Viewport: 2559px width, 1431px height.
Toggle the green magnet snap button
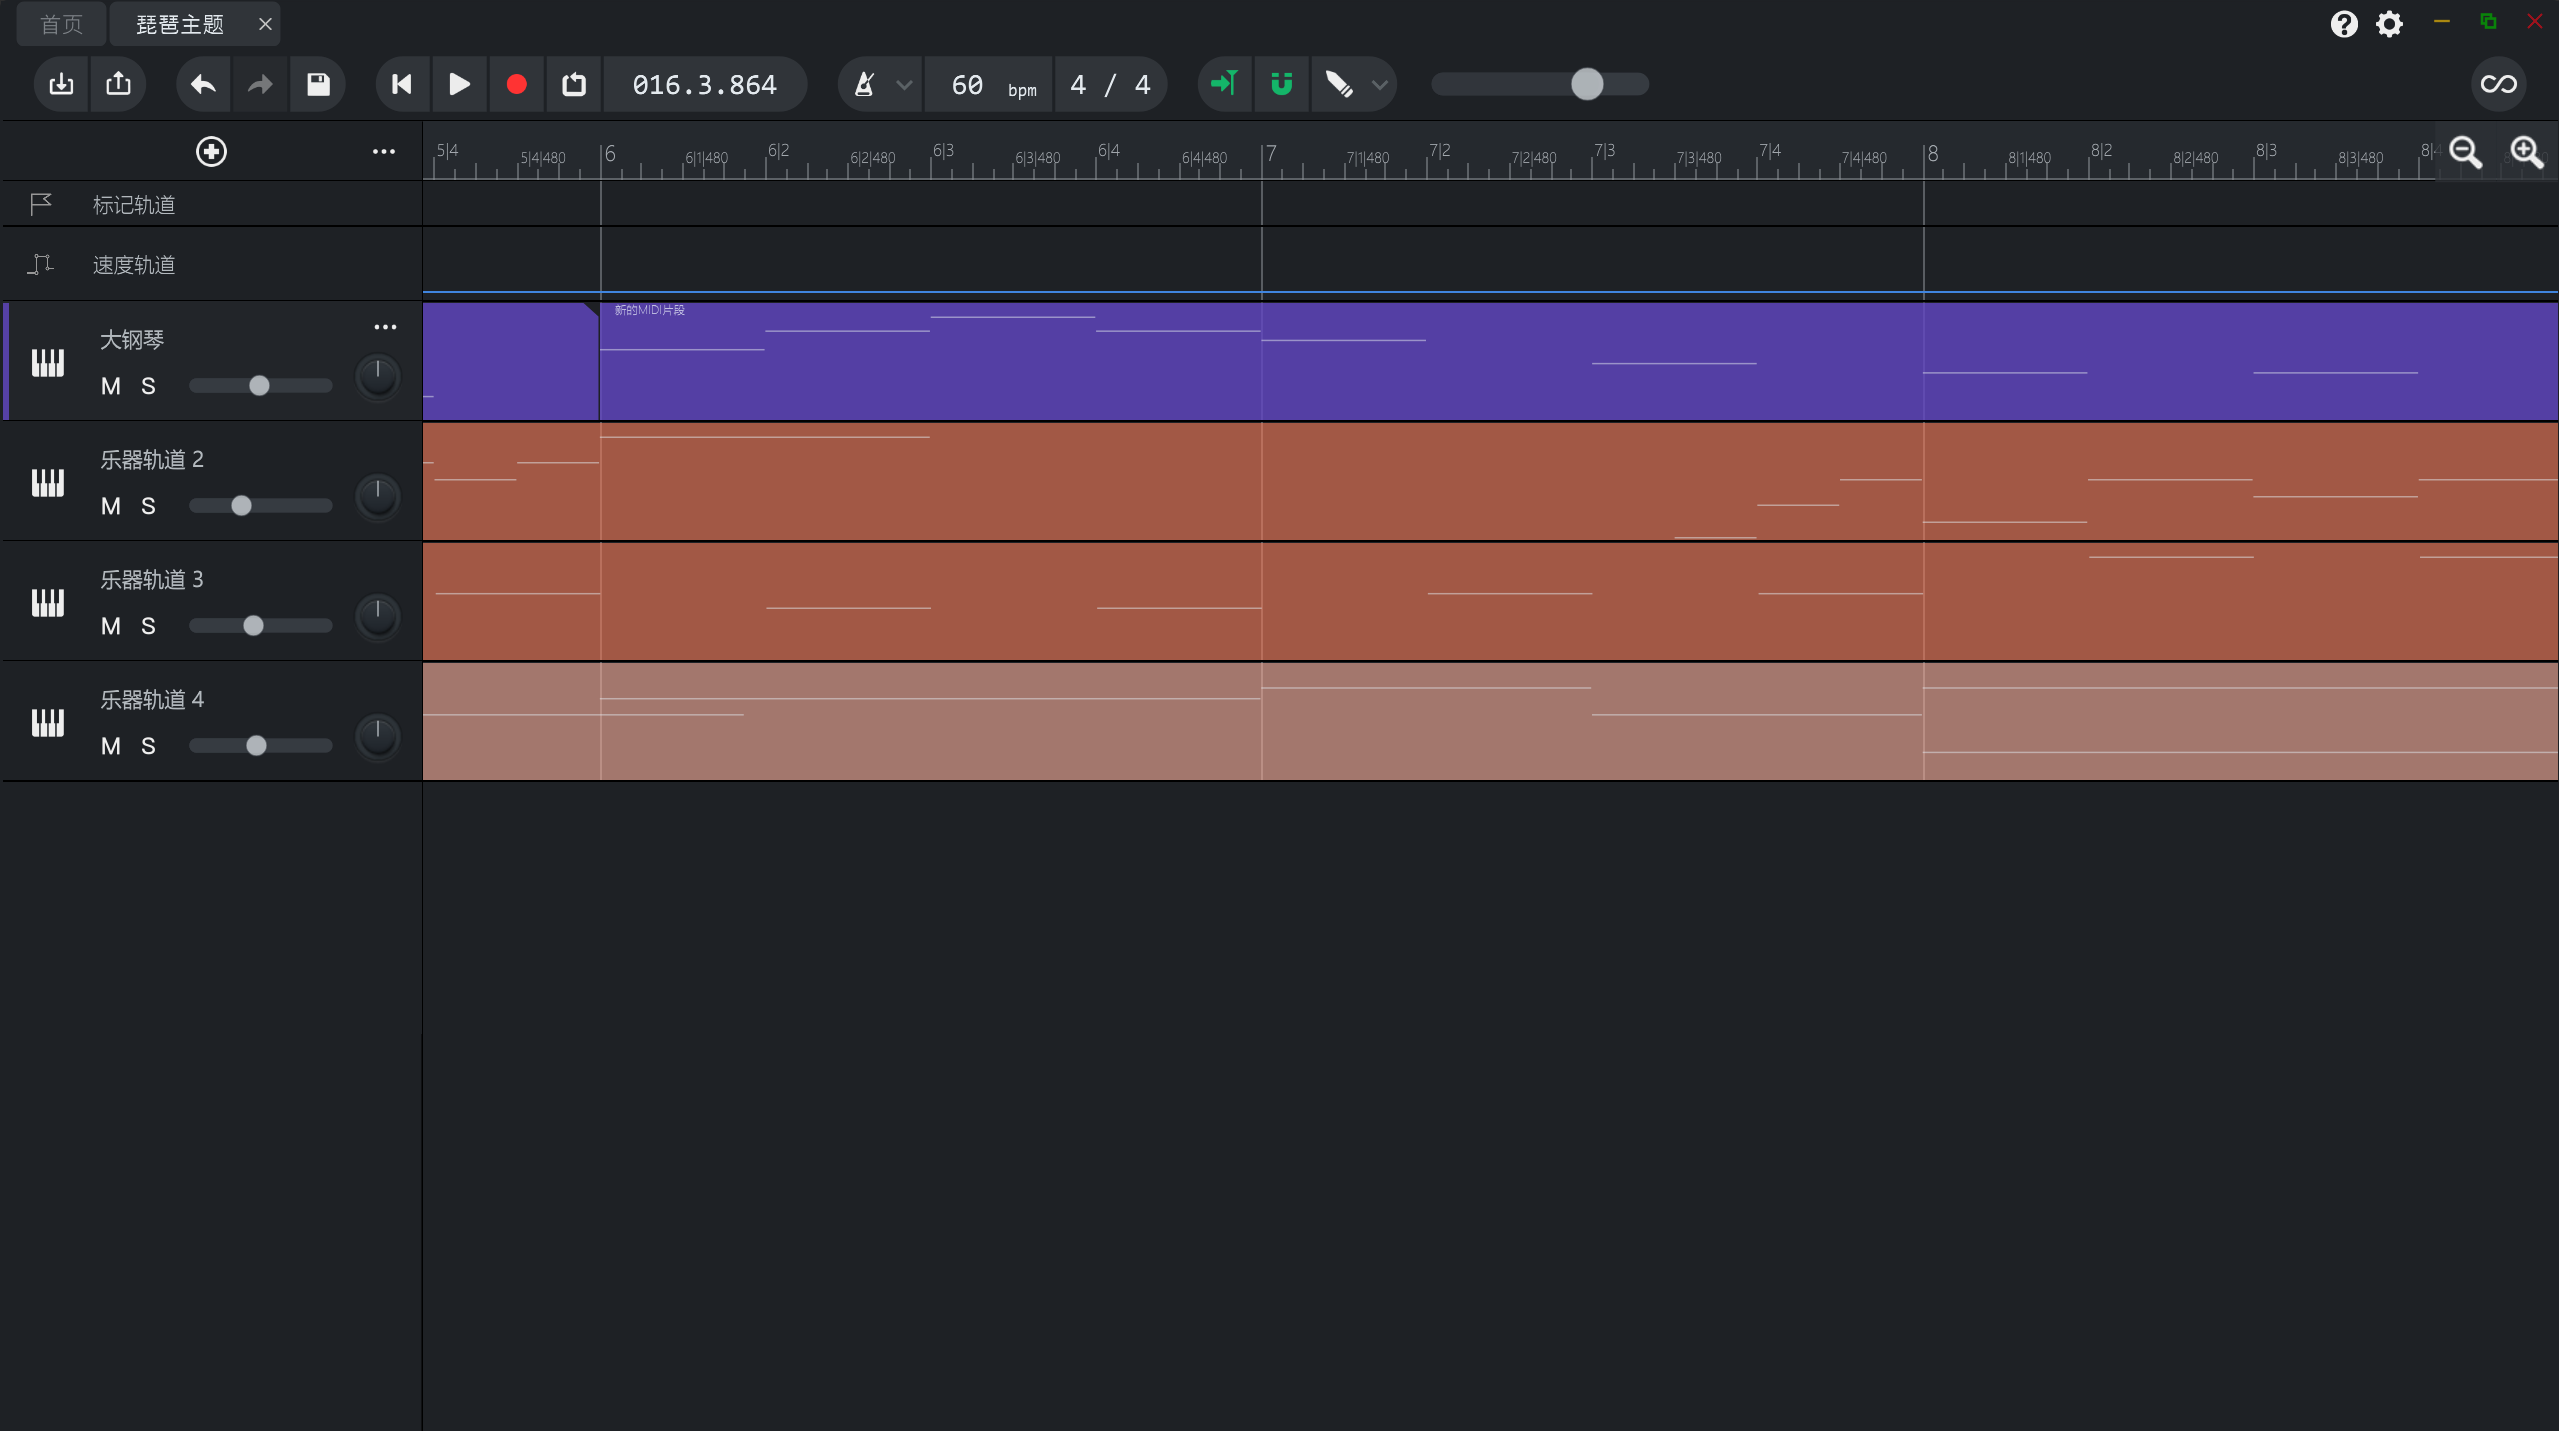1281,84
